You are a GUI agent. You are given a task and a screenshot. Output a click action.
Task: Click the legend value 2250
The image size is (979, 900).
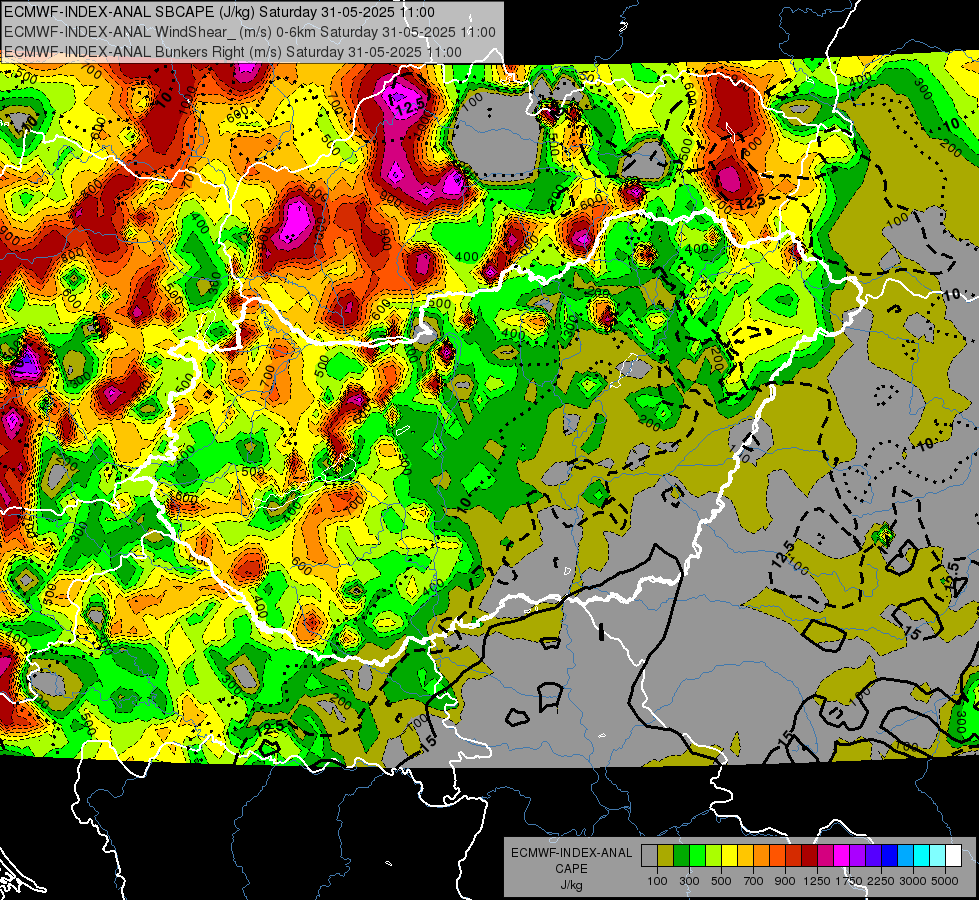point(881,881)
